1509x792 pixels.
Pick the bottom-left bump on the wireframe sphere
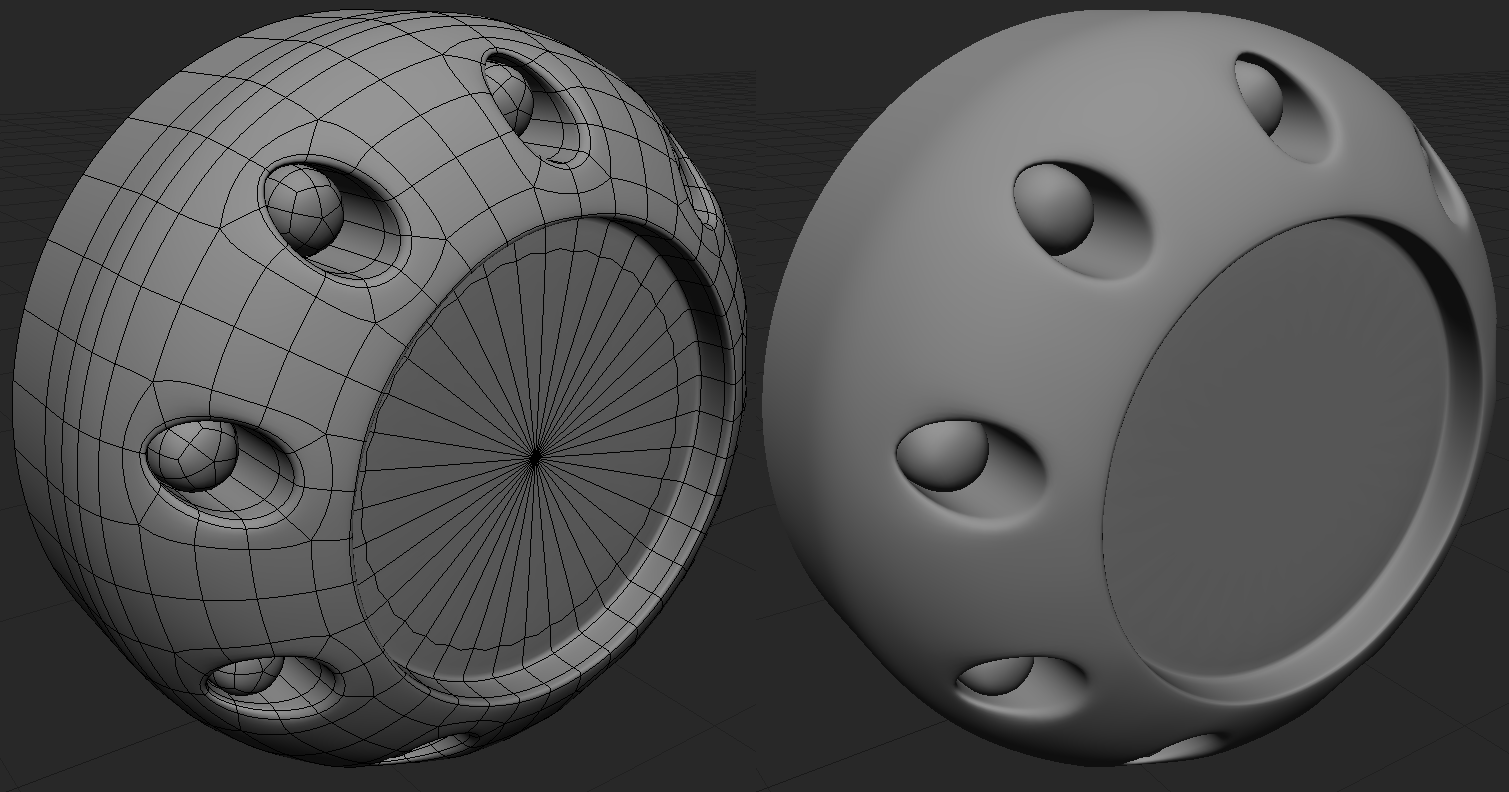[242, 675]
